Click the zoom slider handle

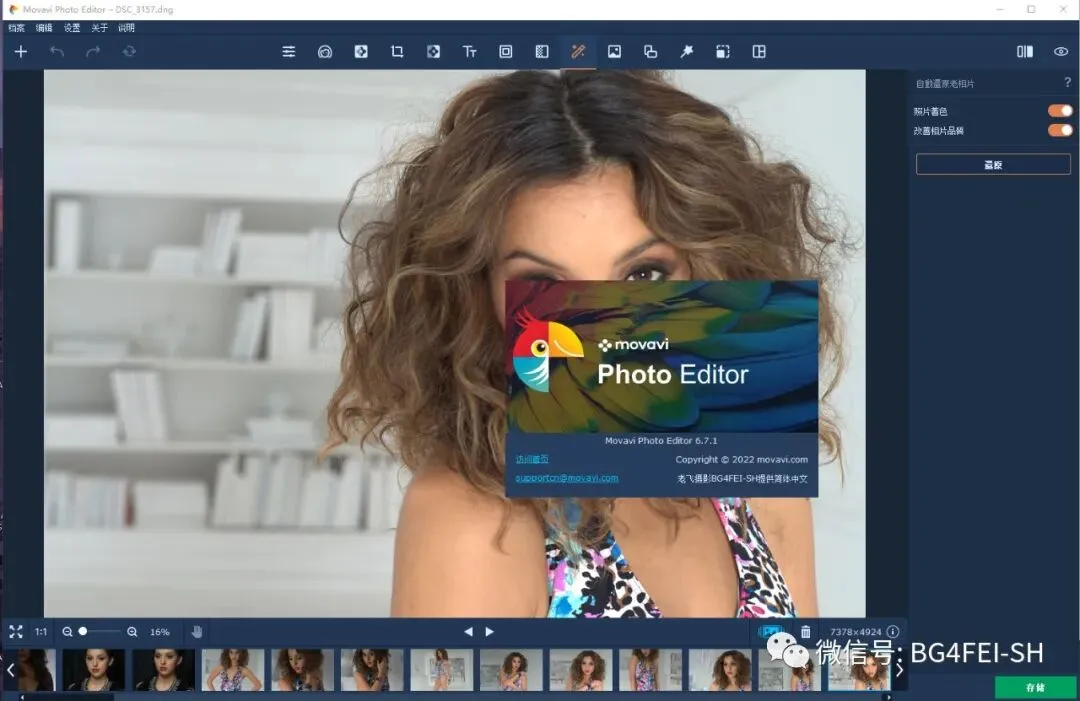pyautogui.click(x=83, y=631)
